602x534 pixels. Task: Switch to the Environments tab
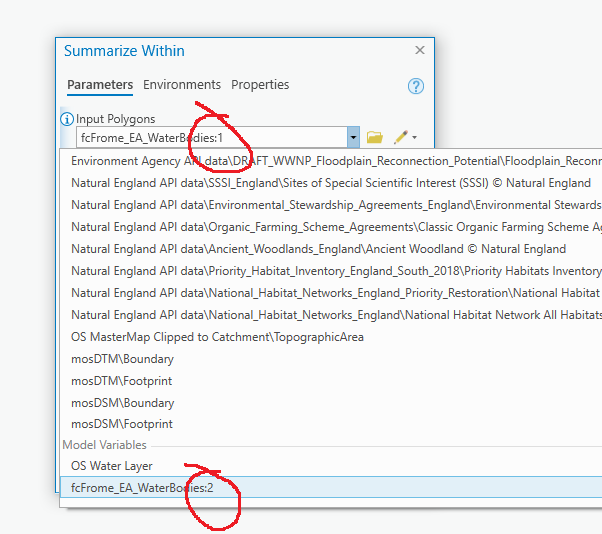point(182,84)
